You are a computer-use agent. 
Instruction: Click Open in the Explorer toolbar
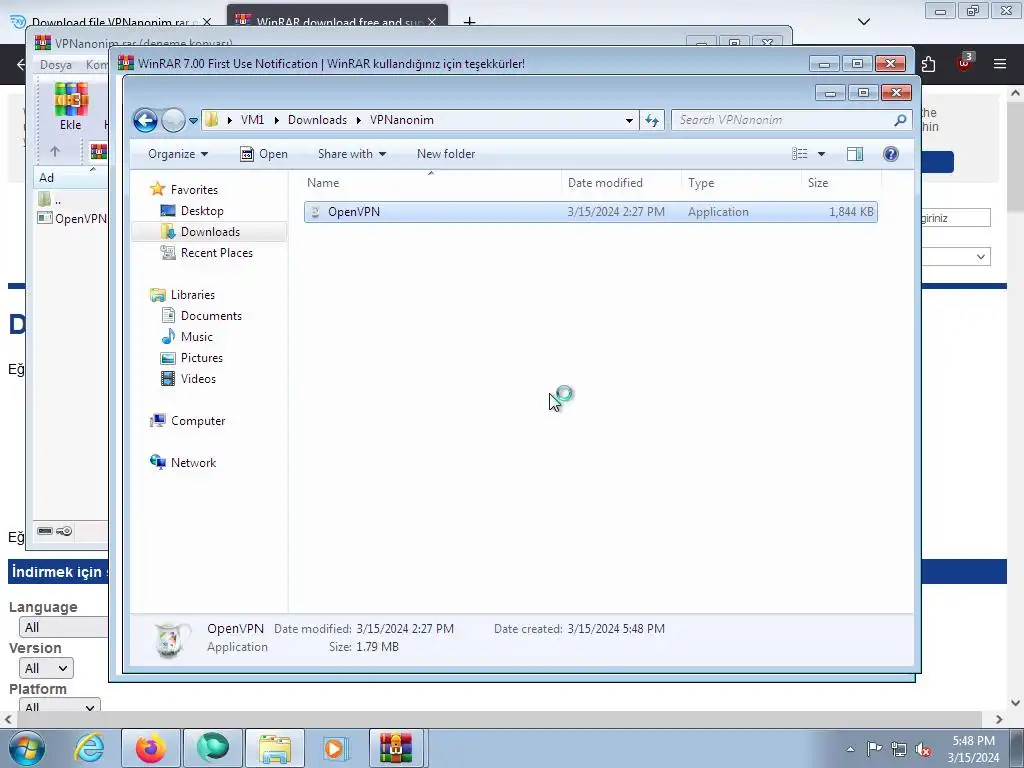click(x=264, y=154)
